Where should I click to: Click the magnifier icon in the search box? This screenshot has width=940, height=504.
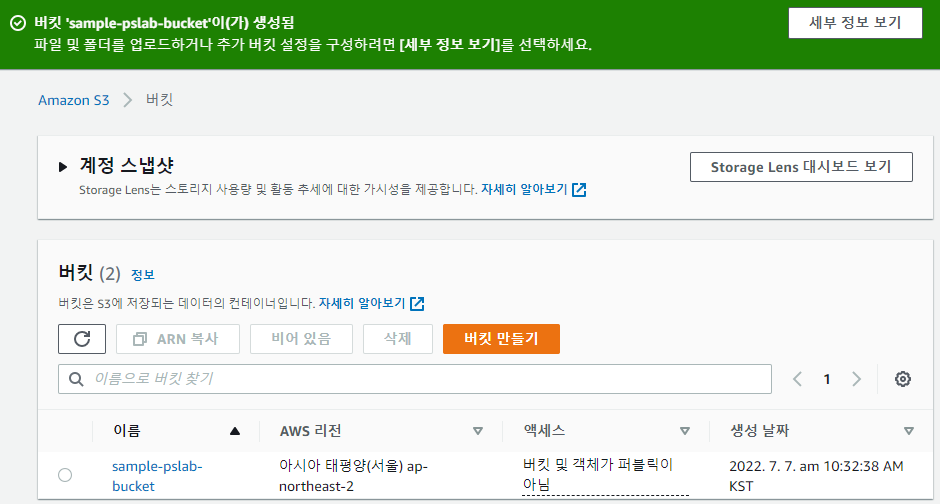click(76, 379)
